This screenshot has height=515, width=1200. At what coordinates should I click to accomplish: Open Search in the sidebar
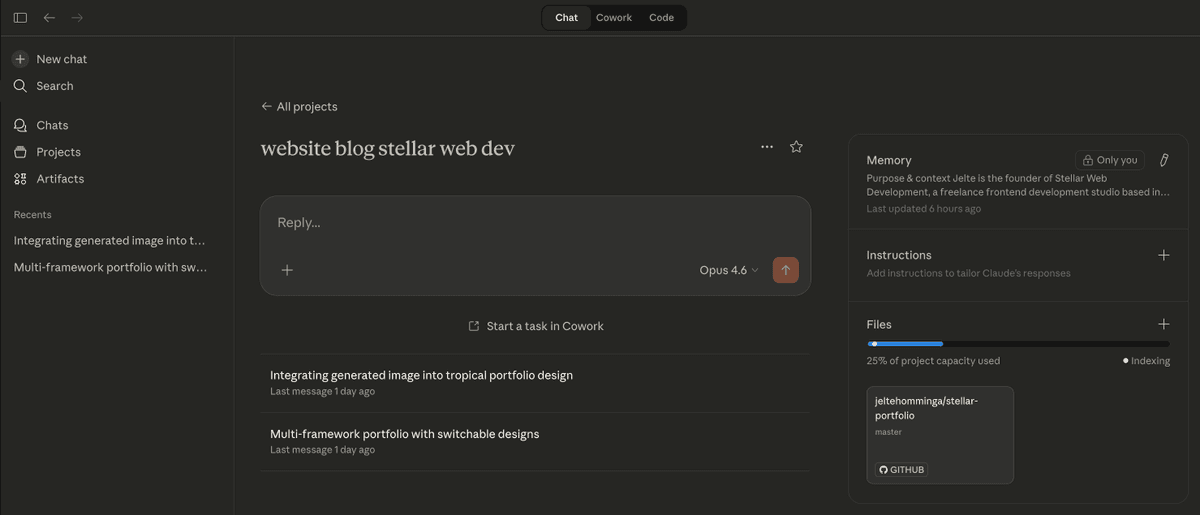pyautogui.click(x=43, y=86)
